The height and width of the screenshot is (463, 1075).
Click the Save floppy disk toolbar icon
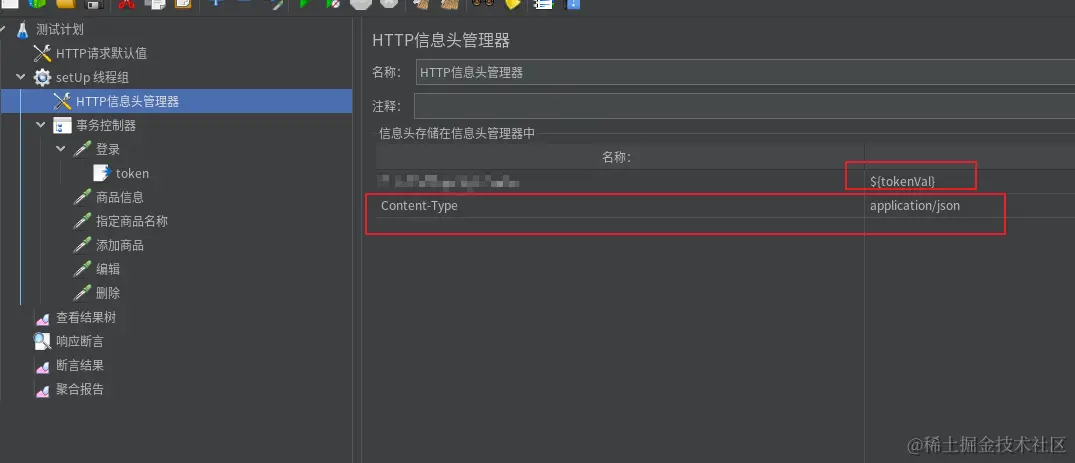[95, 3]
